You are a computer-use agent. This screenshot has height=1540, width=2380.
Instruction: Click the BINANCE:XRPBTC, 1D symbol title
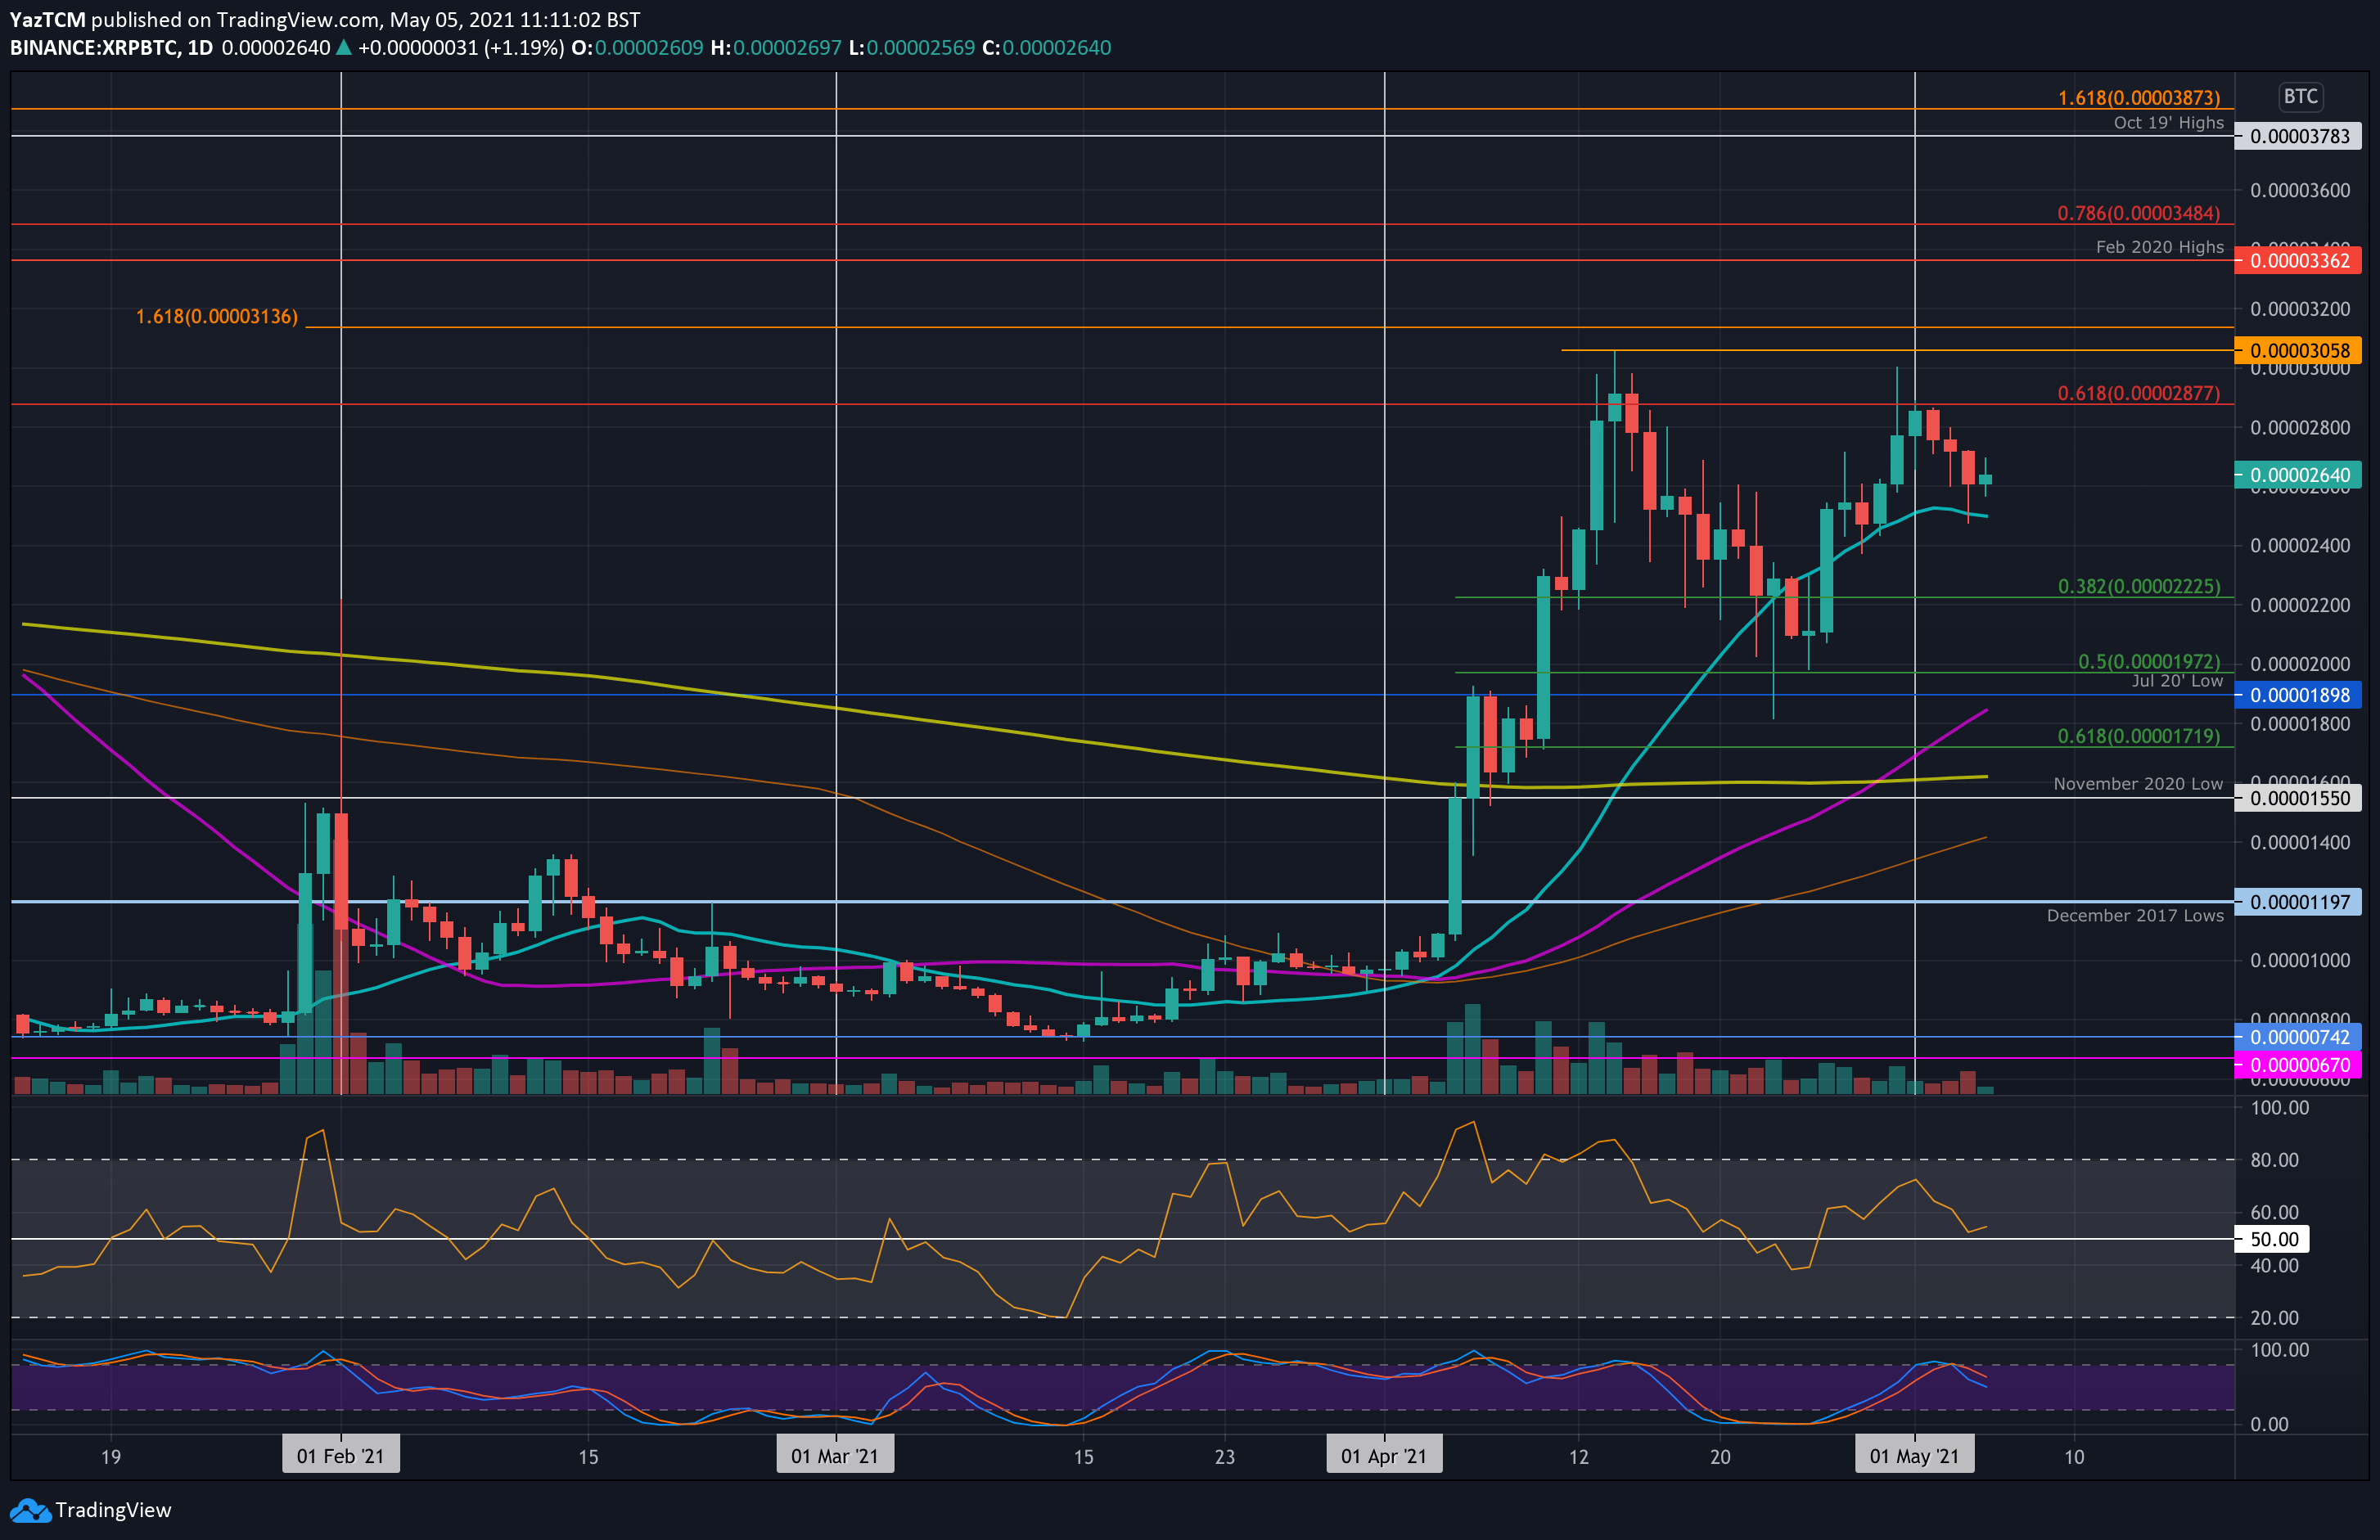[112, 48]
